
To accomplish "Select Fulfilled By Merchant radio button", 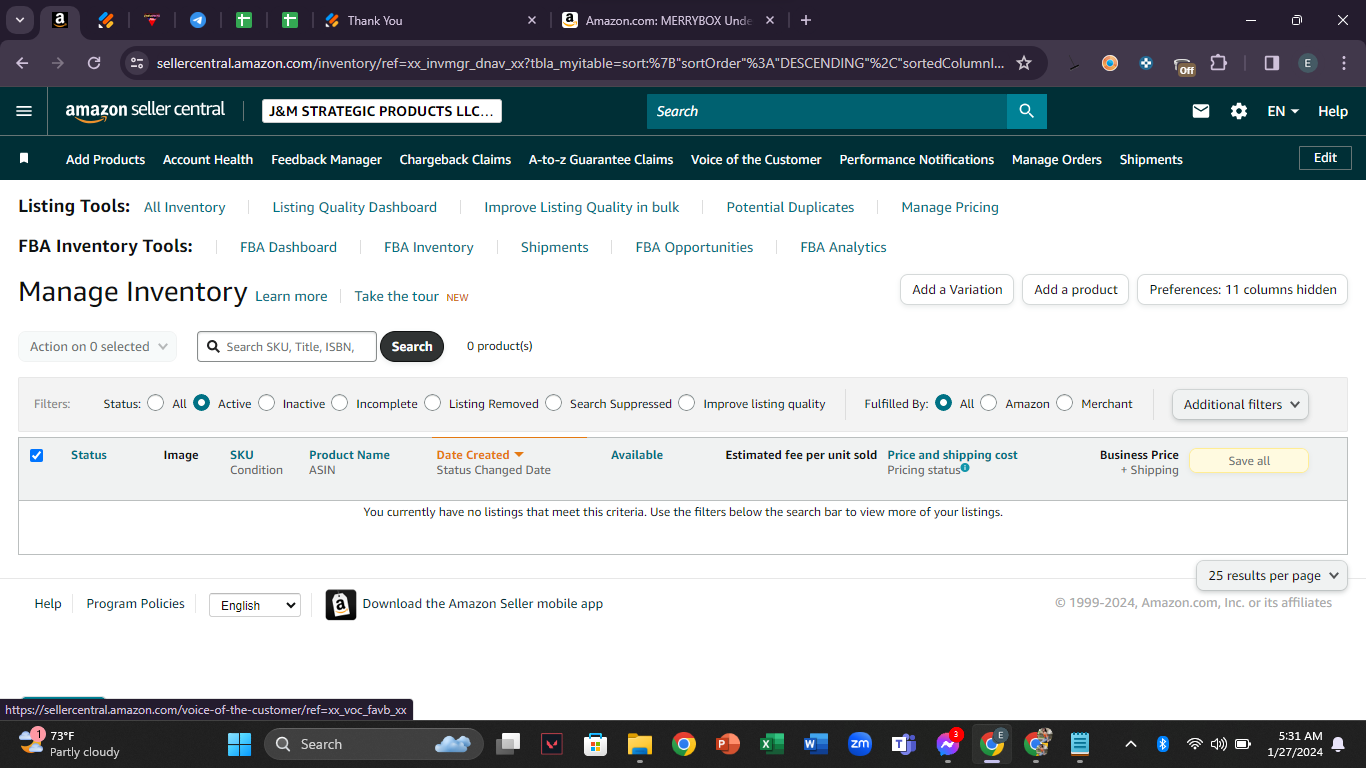I will pos(1064,403).
